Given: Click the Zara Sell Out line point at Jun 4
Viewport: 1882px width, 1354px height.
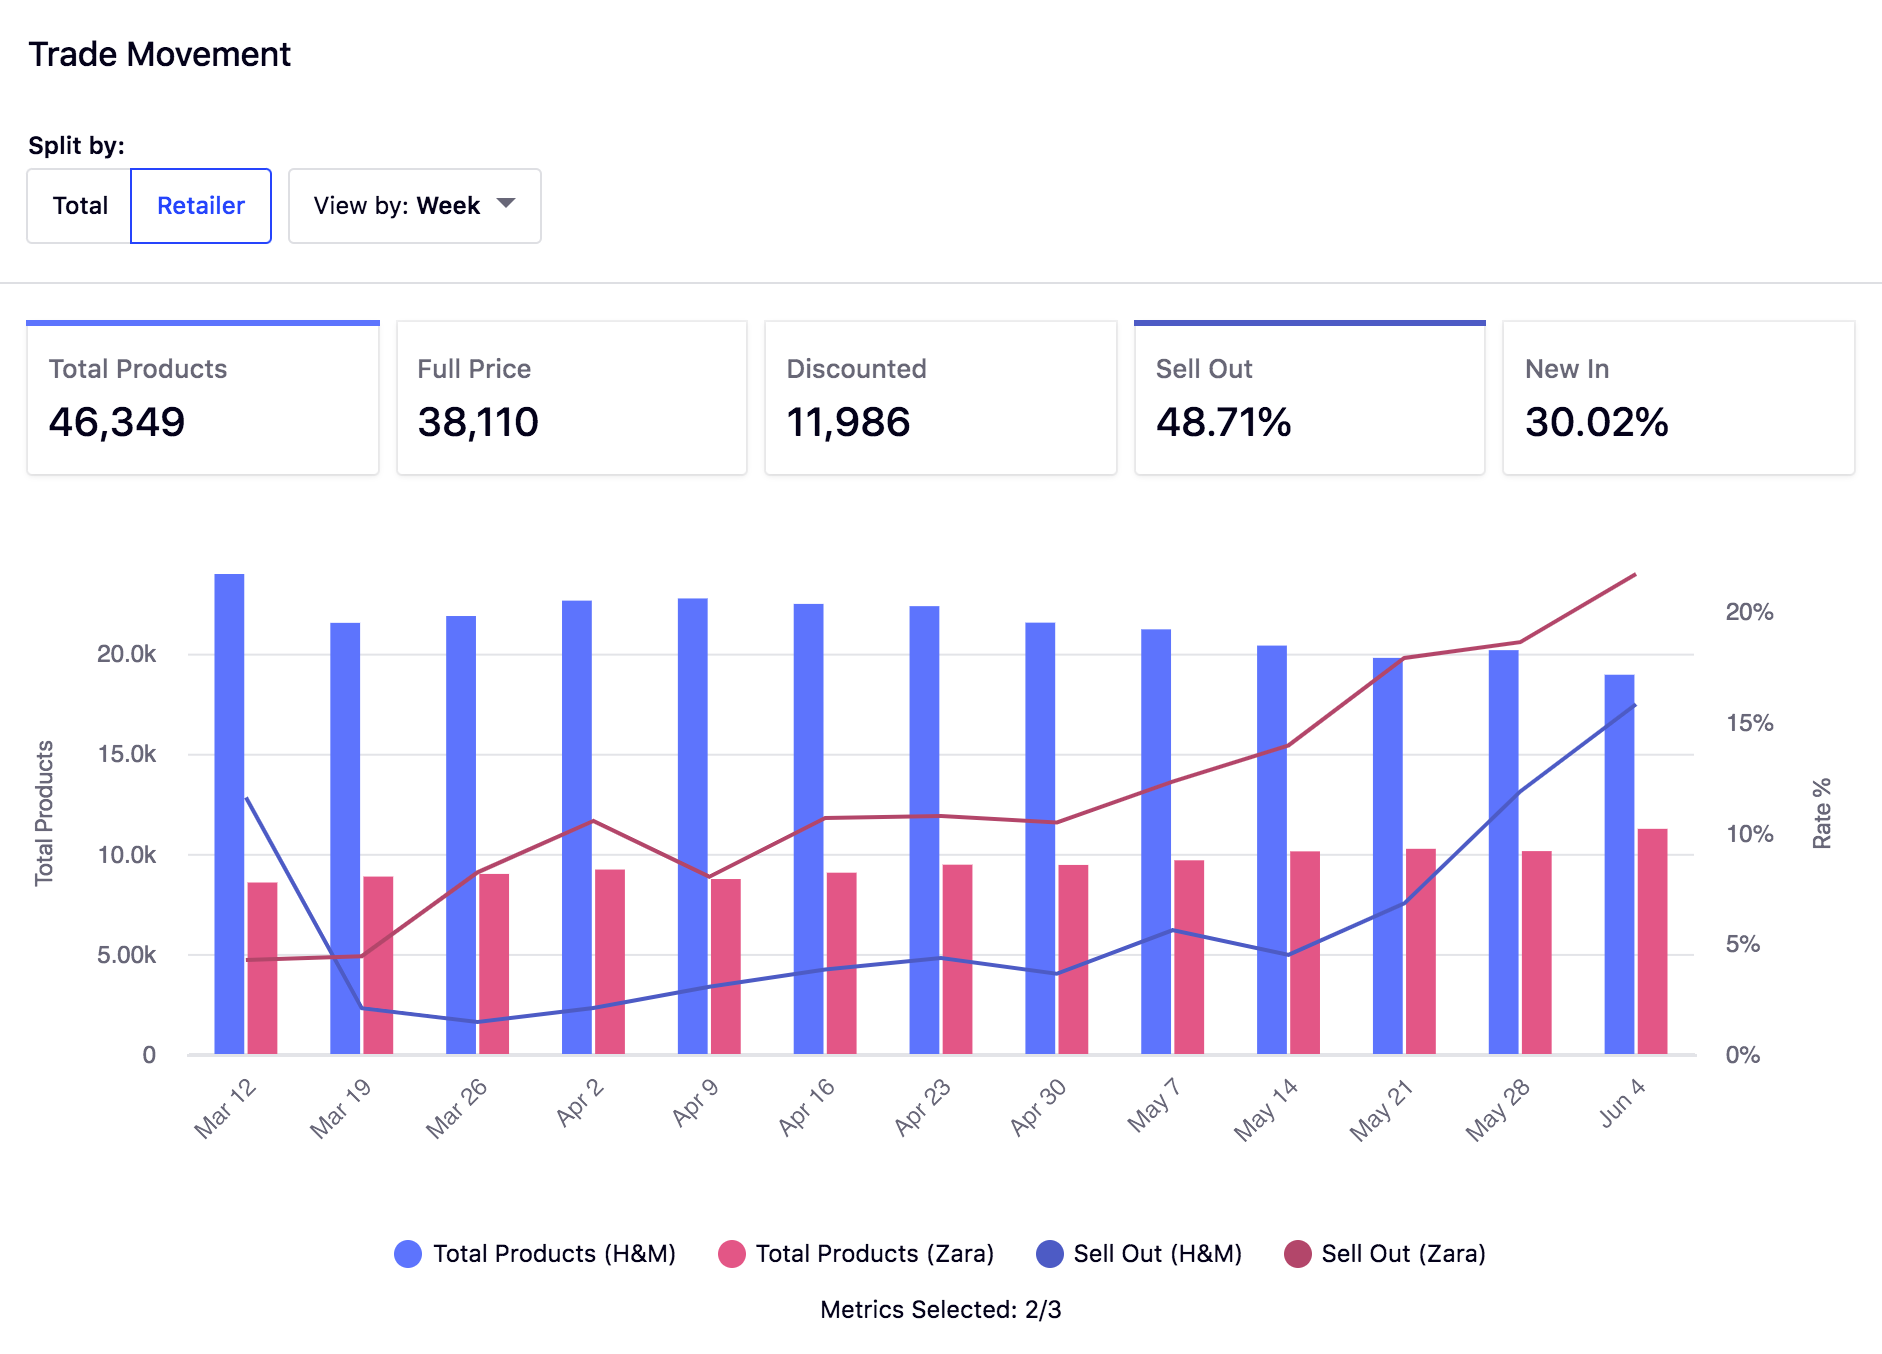Looking at the screenshot, I should (1635, 575).
